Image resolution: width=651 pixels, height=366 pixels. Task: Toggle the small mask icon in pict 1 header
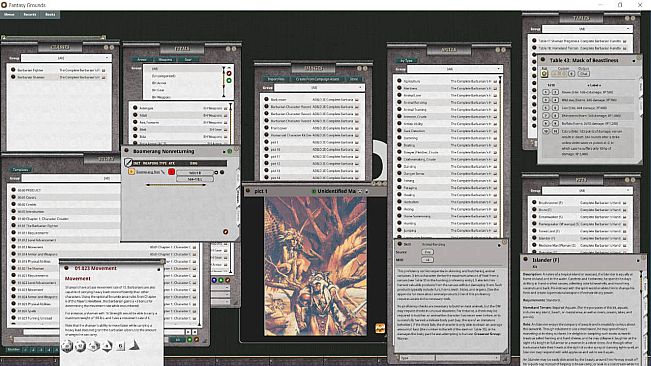tap(360, 191)
